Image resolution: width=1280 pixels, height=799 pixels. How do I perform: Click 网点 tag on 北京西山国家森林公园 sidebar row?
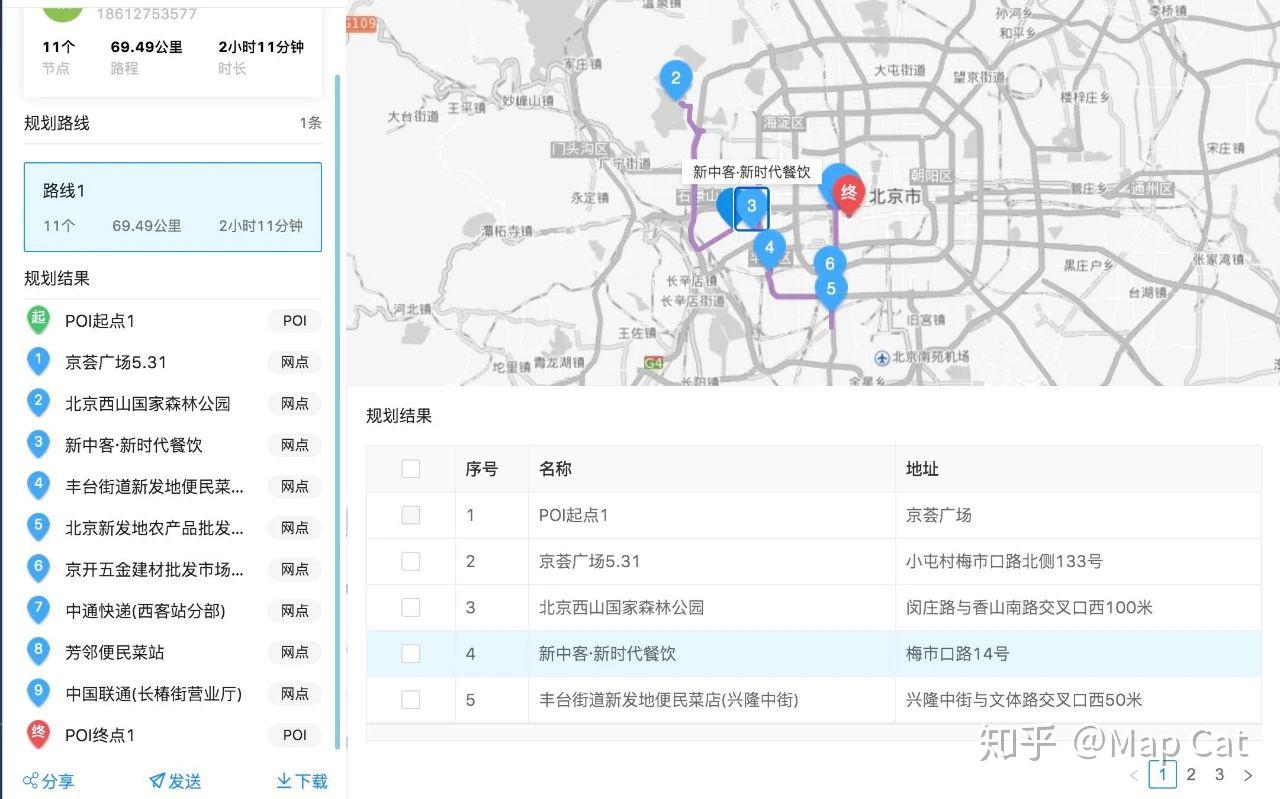[295, 404]
